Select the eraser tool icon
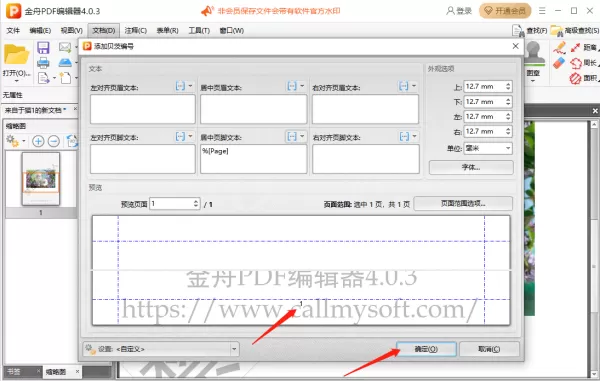Screen dimensions: 600x381 coord(559,63)
